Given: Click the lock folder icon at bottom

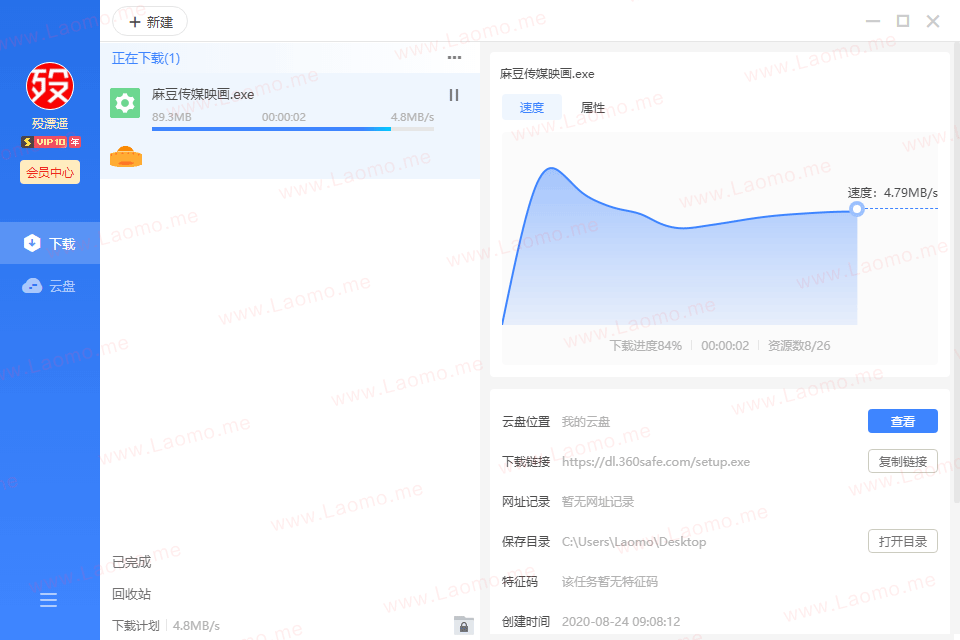Looking at the screenshot, I should click(463, 625).
